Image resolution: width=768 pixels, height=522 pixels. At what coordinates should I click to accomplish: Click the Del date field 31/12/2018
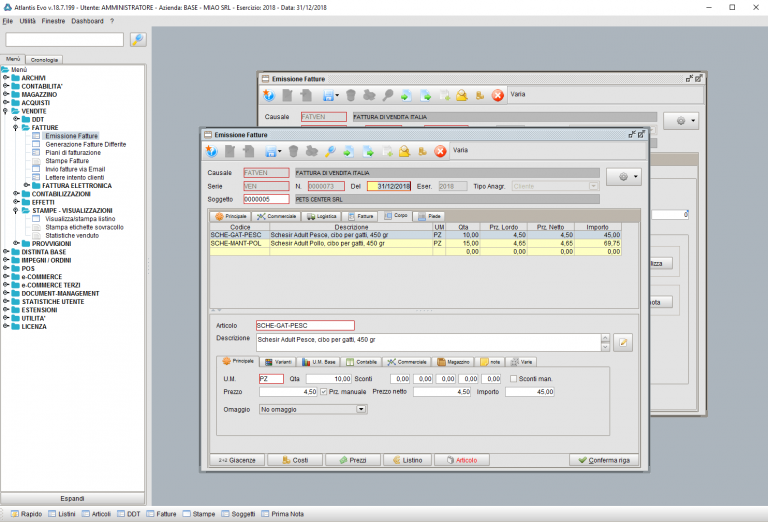pyautogui.click(x=389, y=186)
